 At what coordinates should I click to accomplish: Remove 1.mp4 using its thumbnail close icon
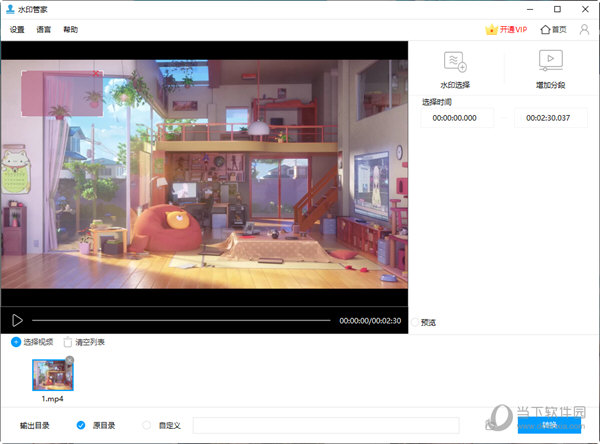[x=69, y=360]
